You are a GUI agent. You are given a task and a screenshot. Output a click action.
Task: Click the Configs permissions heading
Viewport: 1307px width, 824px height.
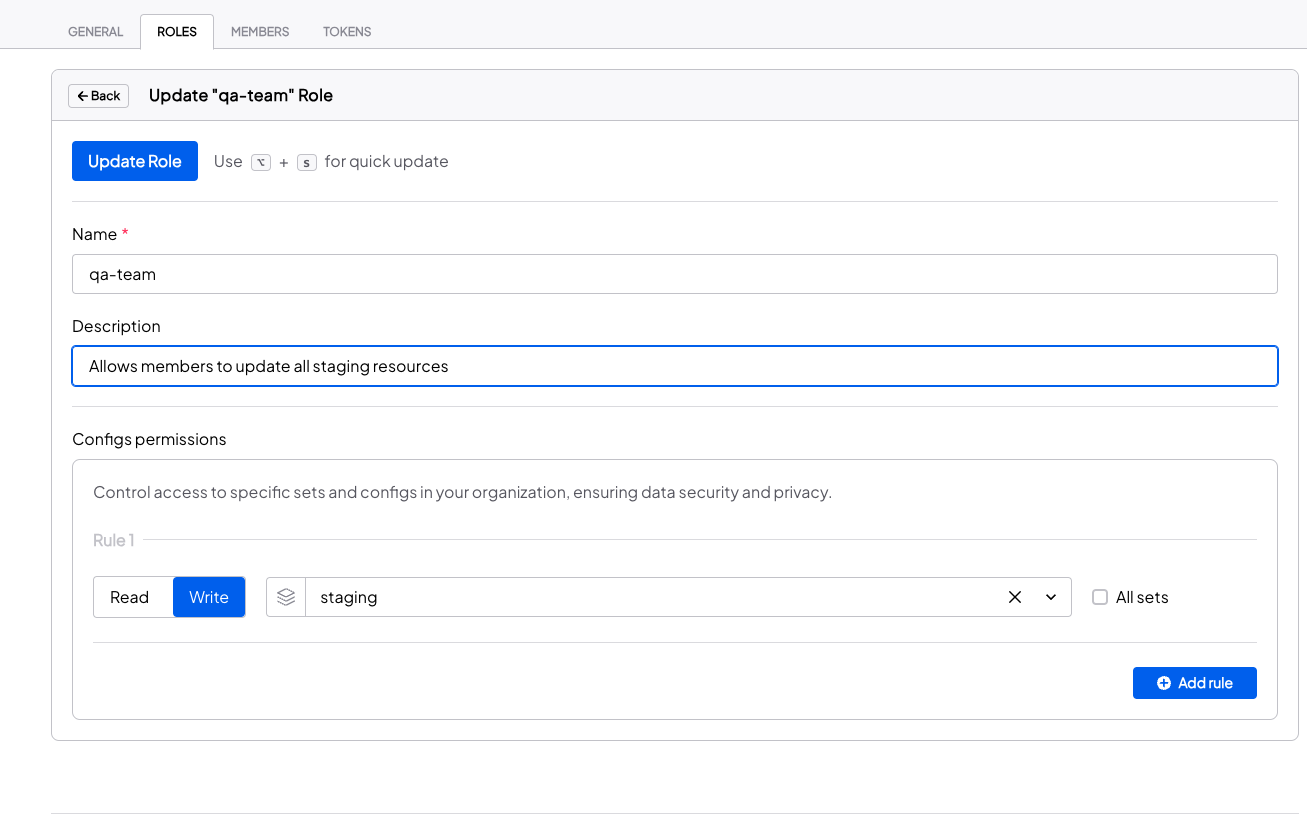(149, 439)
